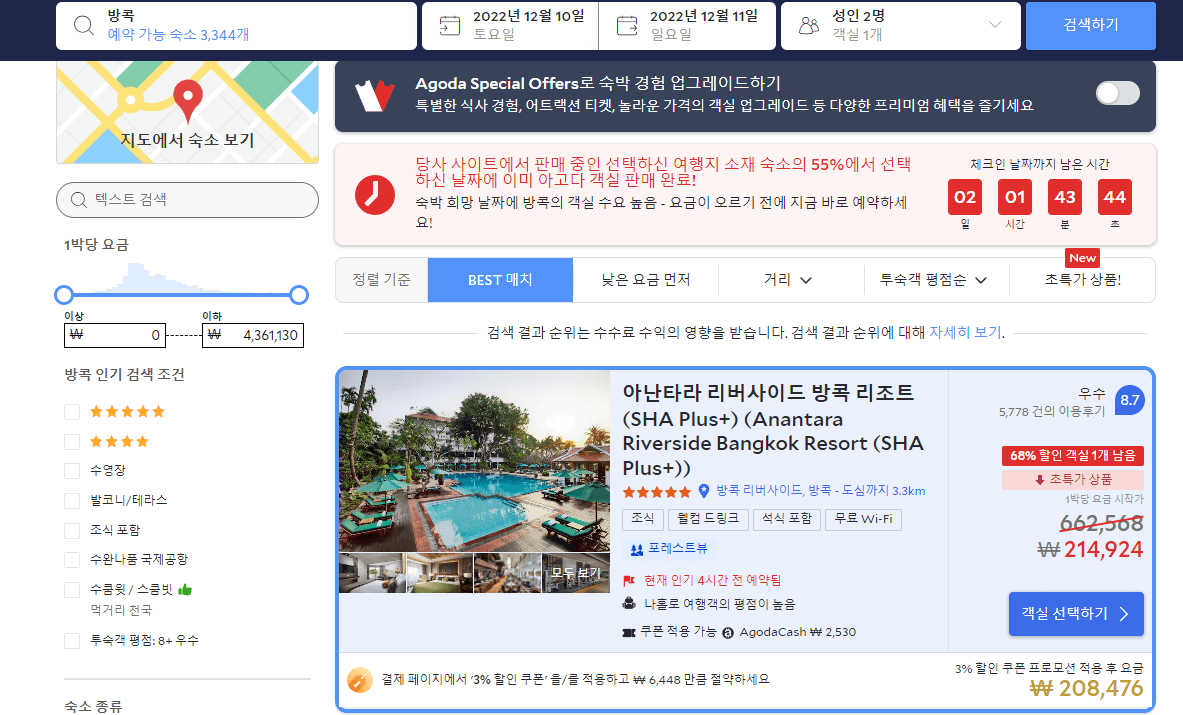Open 지도에서 숙소 보기 map view
This screenshot has height=715, width=1183.
[x=187, y=112]
